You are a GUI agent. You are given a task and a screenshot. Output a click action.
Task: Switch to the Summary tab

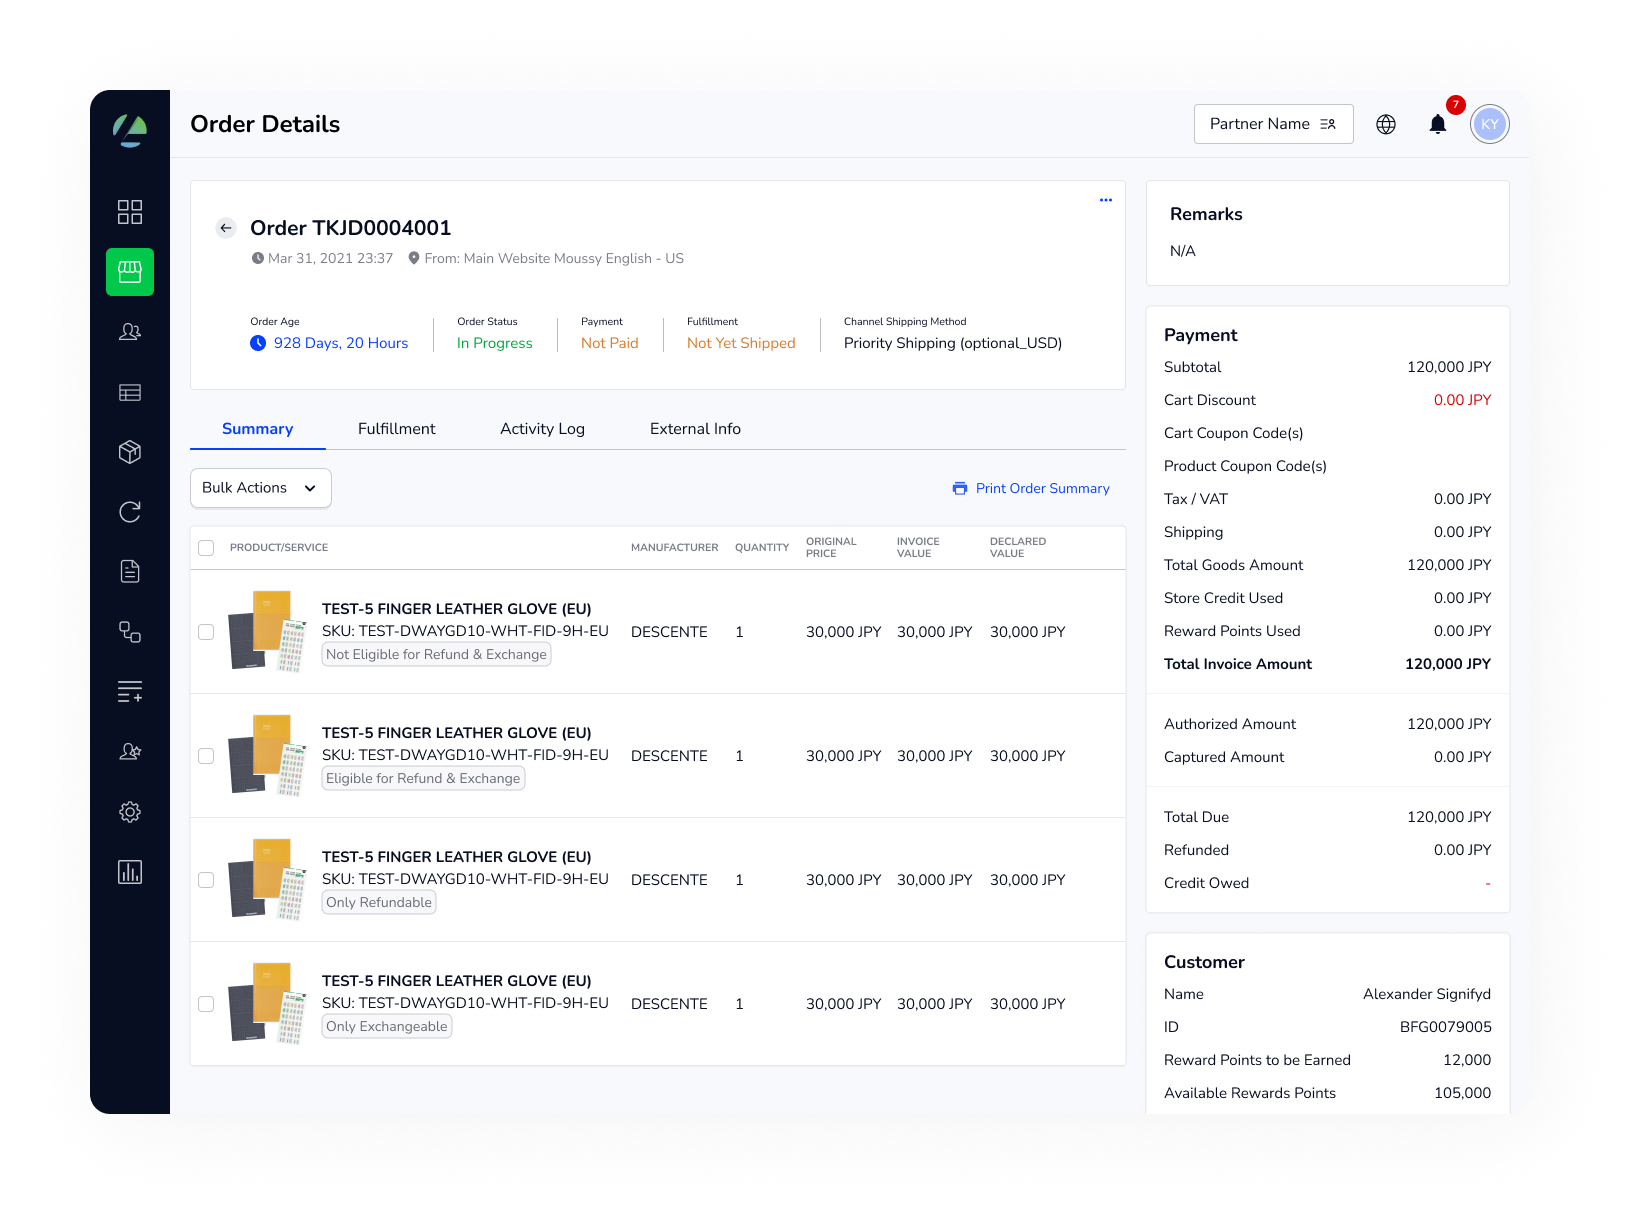258,429
